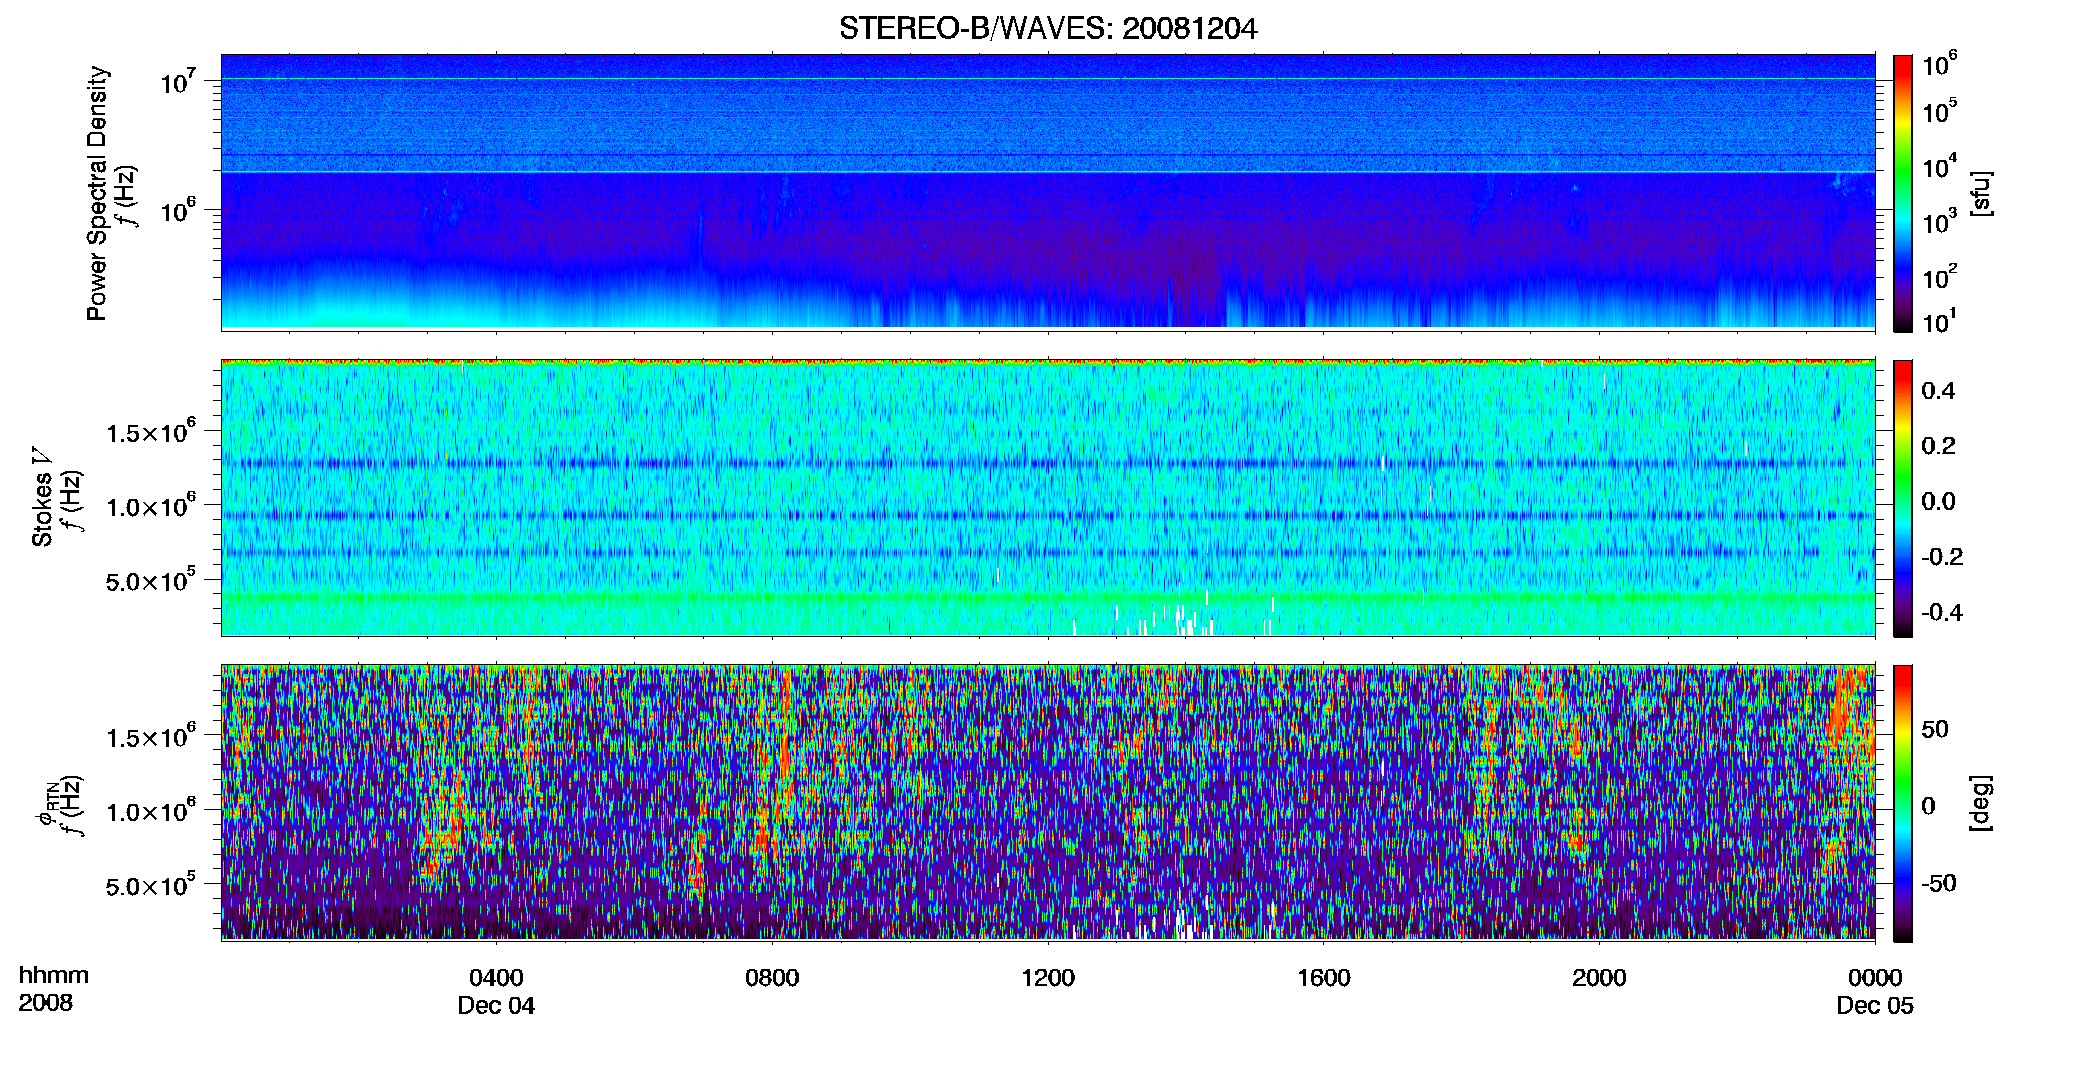Screen dimensions: 2096x1080
Task: Click the 1200 time tick label
Action: click(1048, 978)
